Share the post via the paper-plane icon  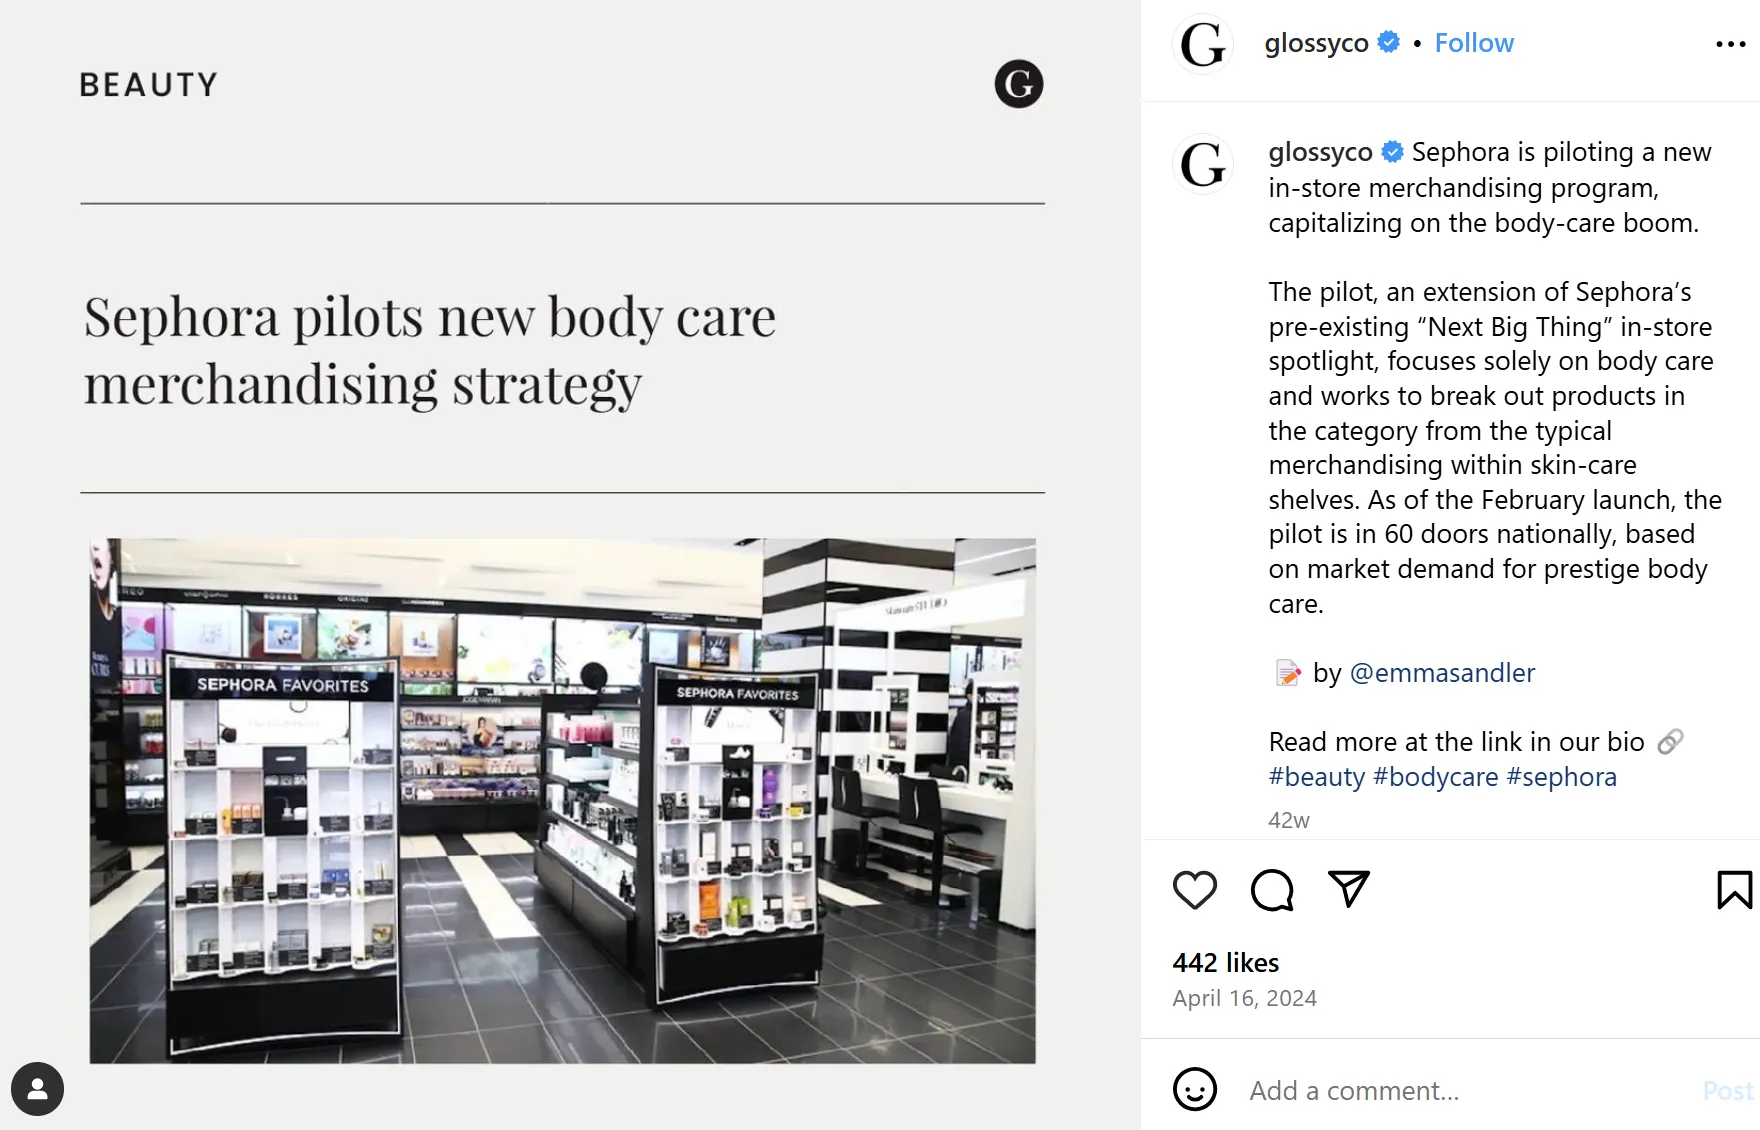(x=1348, y=888)
